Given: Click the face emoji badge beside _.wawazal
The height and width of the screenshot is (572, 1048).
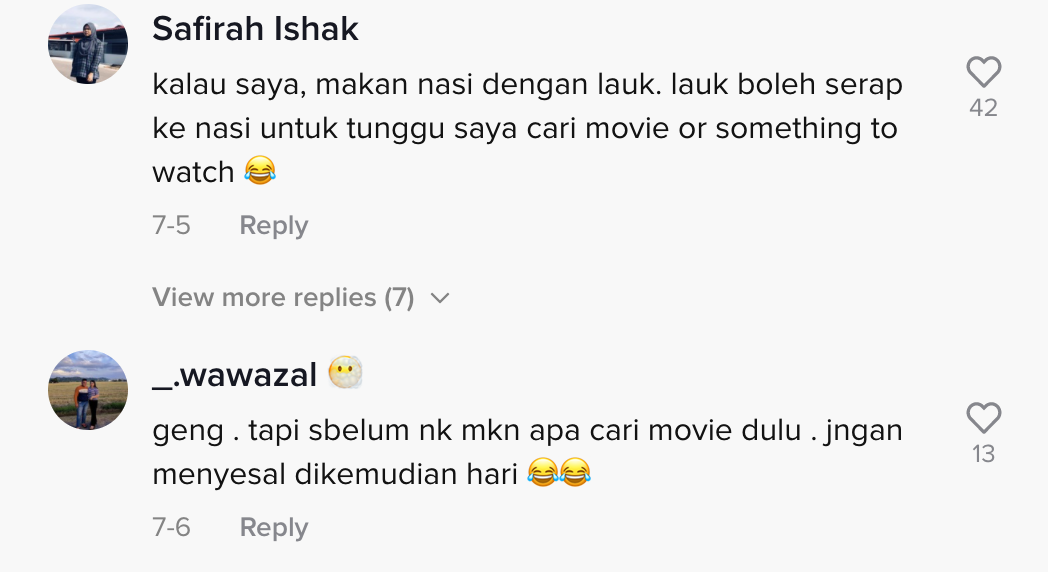Looking at the screenshot, I should tap(345, 375).
